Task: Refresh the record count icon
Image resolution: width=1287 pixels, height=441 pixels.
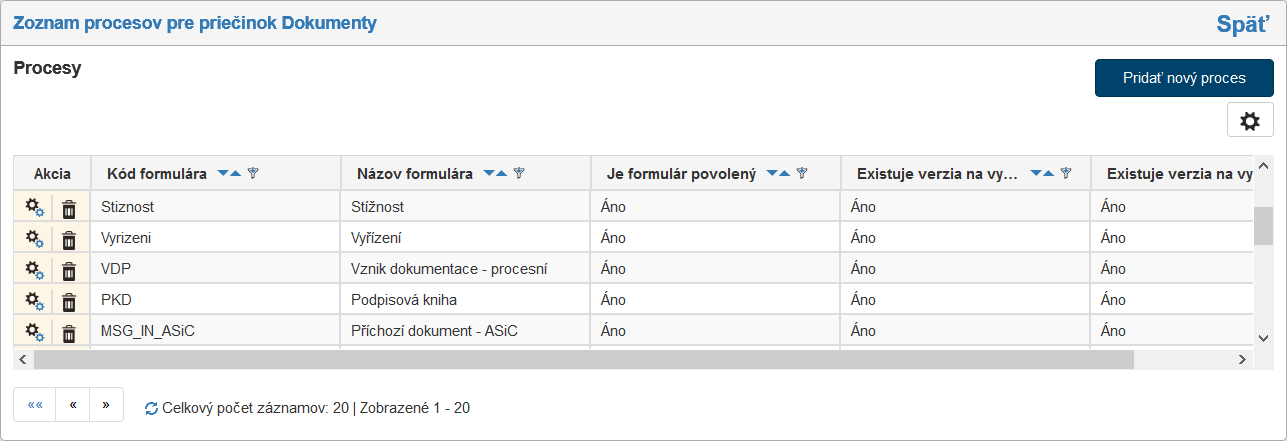Action: (151, 408)
